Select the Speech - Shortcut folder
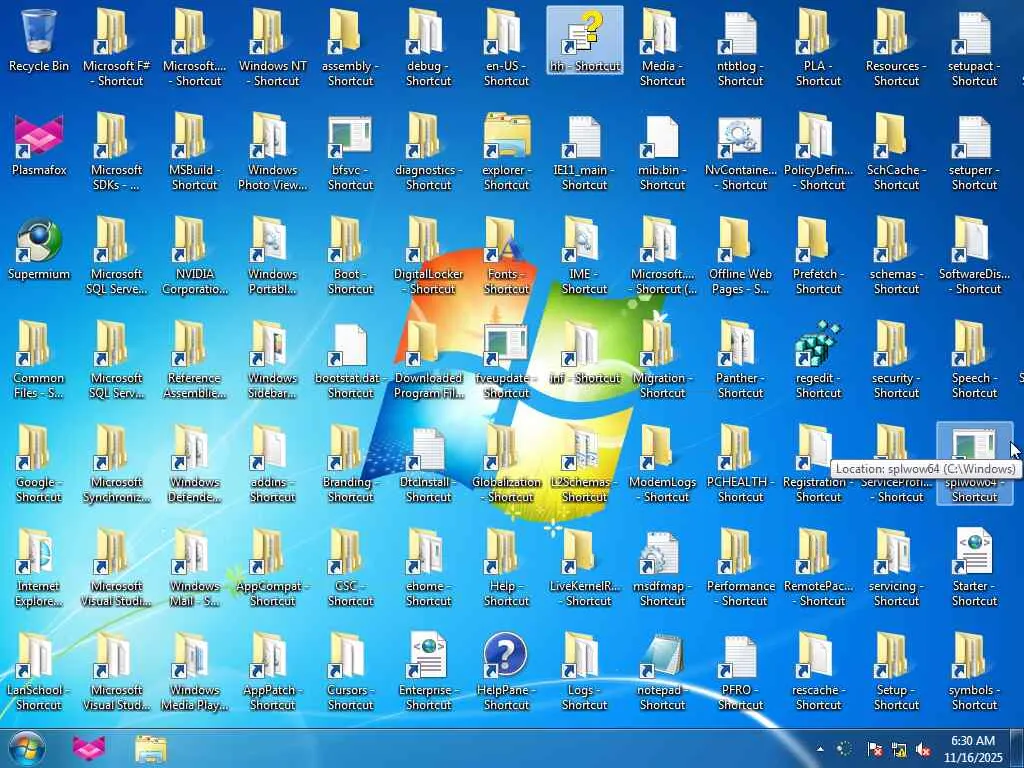 (x=974, y=359)
